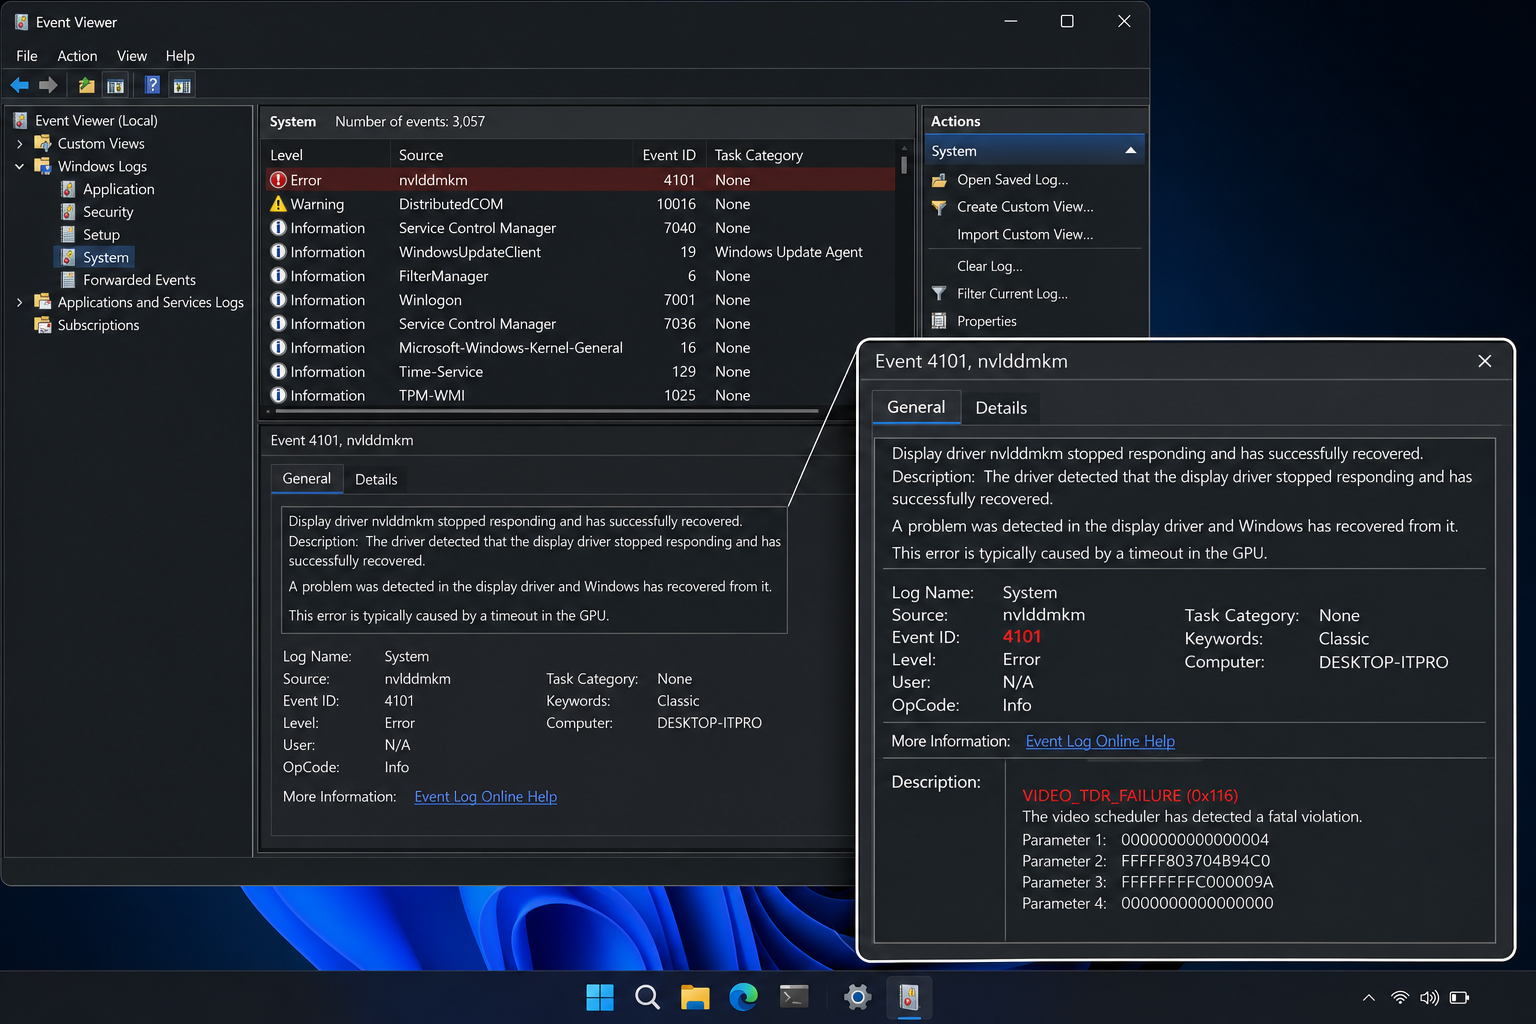Image resolution: width=1536 pixels, height=1024 pixels.
Task: Switch to General tab in the lower preview pane
Action: [x=306, y=479]
